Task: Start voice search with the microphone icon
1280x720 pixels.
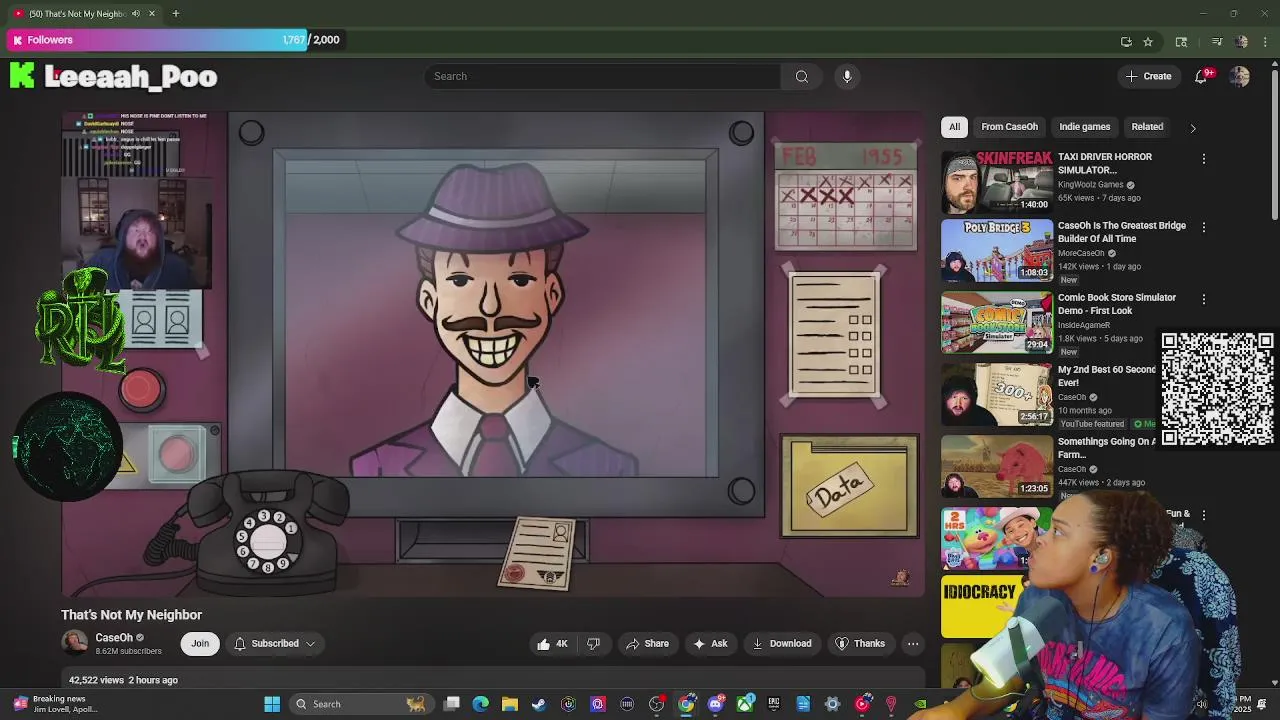Action: tap(847, 76)
